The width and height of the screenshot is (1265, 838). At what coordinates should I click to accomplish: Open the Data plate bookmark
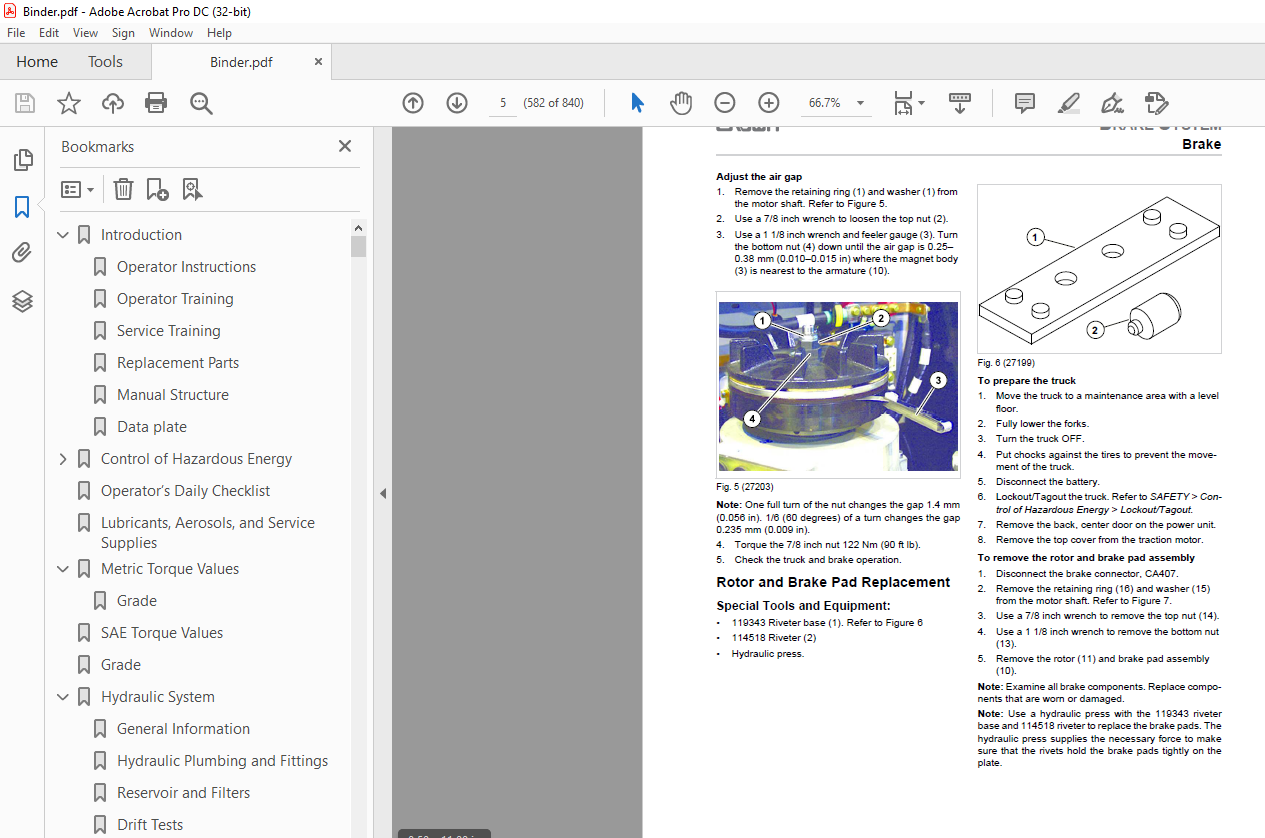(152, 427)
